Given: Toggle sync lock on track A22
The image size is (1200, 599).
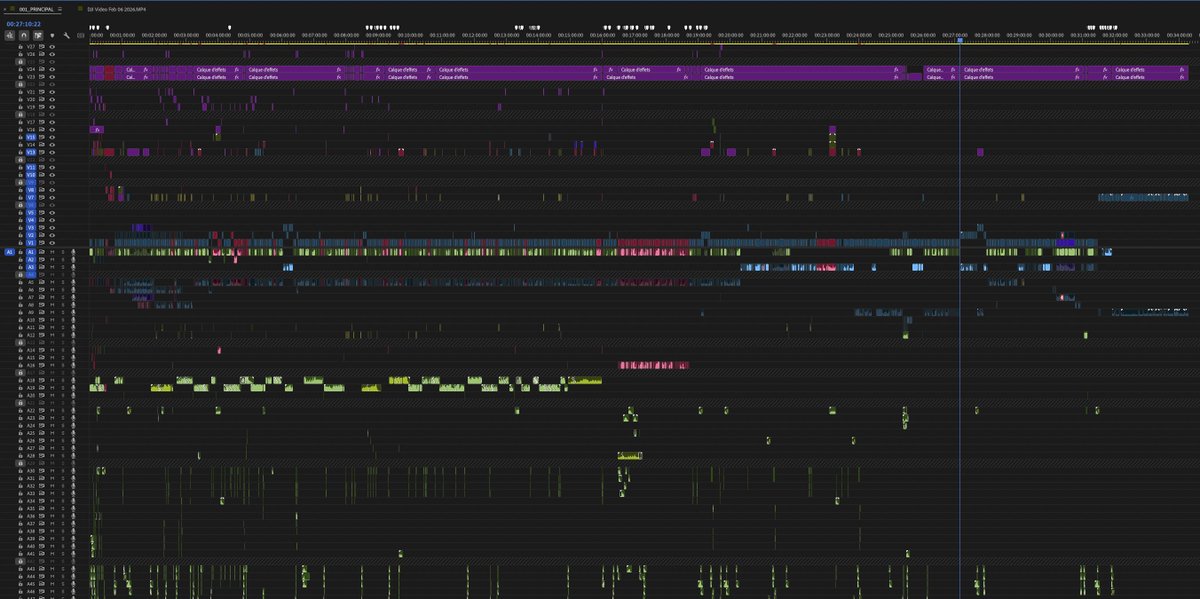Looking at the screenshot, I should click(42, 410).
